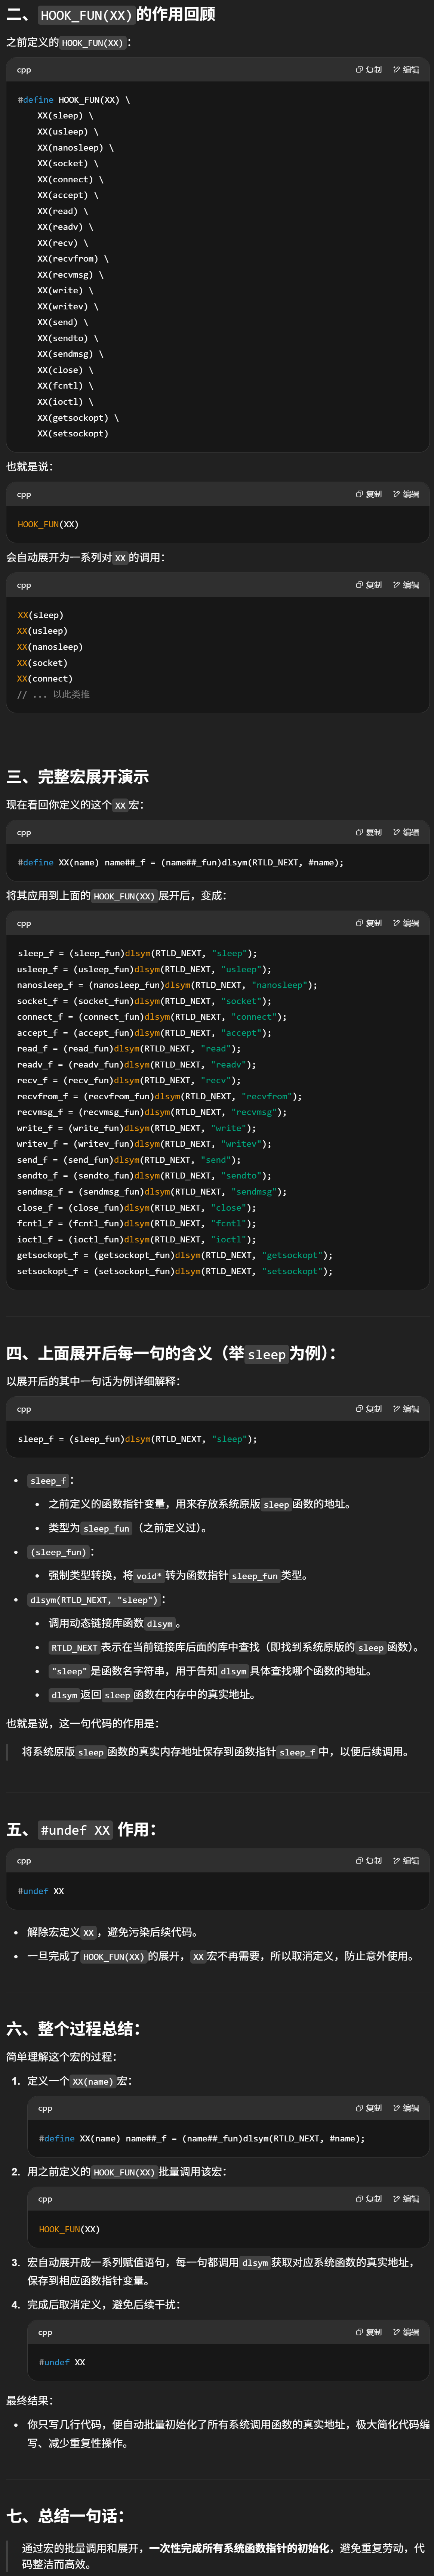Image resolution: width=434 pixels, height=2576 pixels.
Task: Click the setsockopt_f dlsym assignment line
Action: [x=175, y=1271]
